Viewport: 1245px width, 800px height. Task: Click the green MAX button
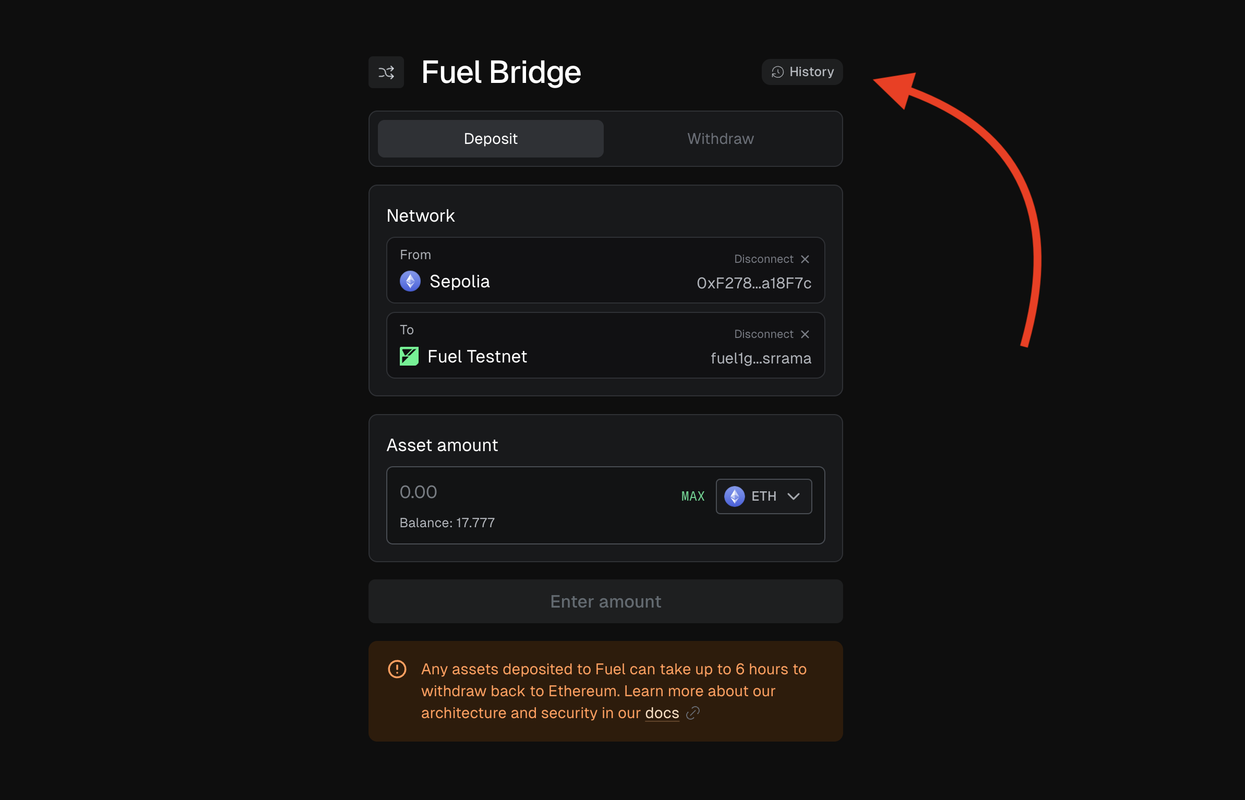pyautogui.click(x=693, y=496)
